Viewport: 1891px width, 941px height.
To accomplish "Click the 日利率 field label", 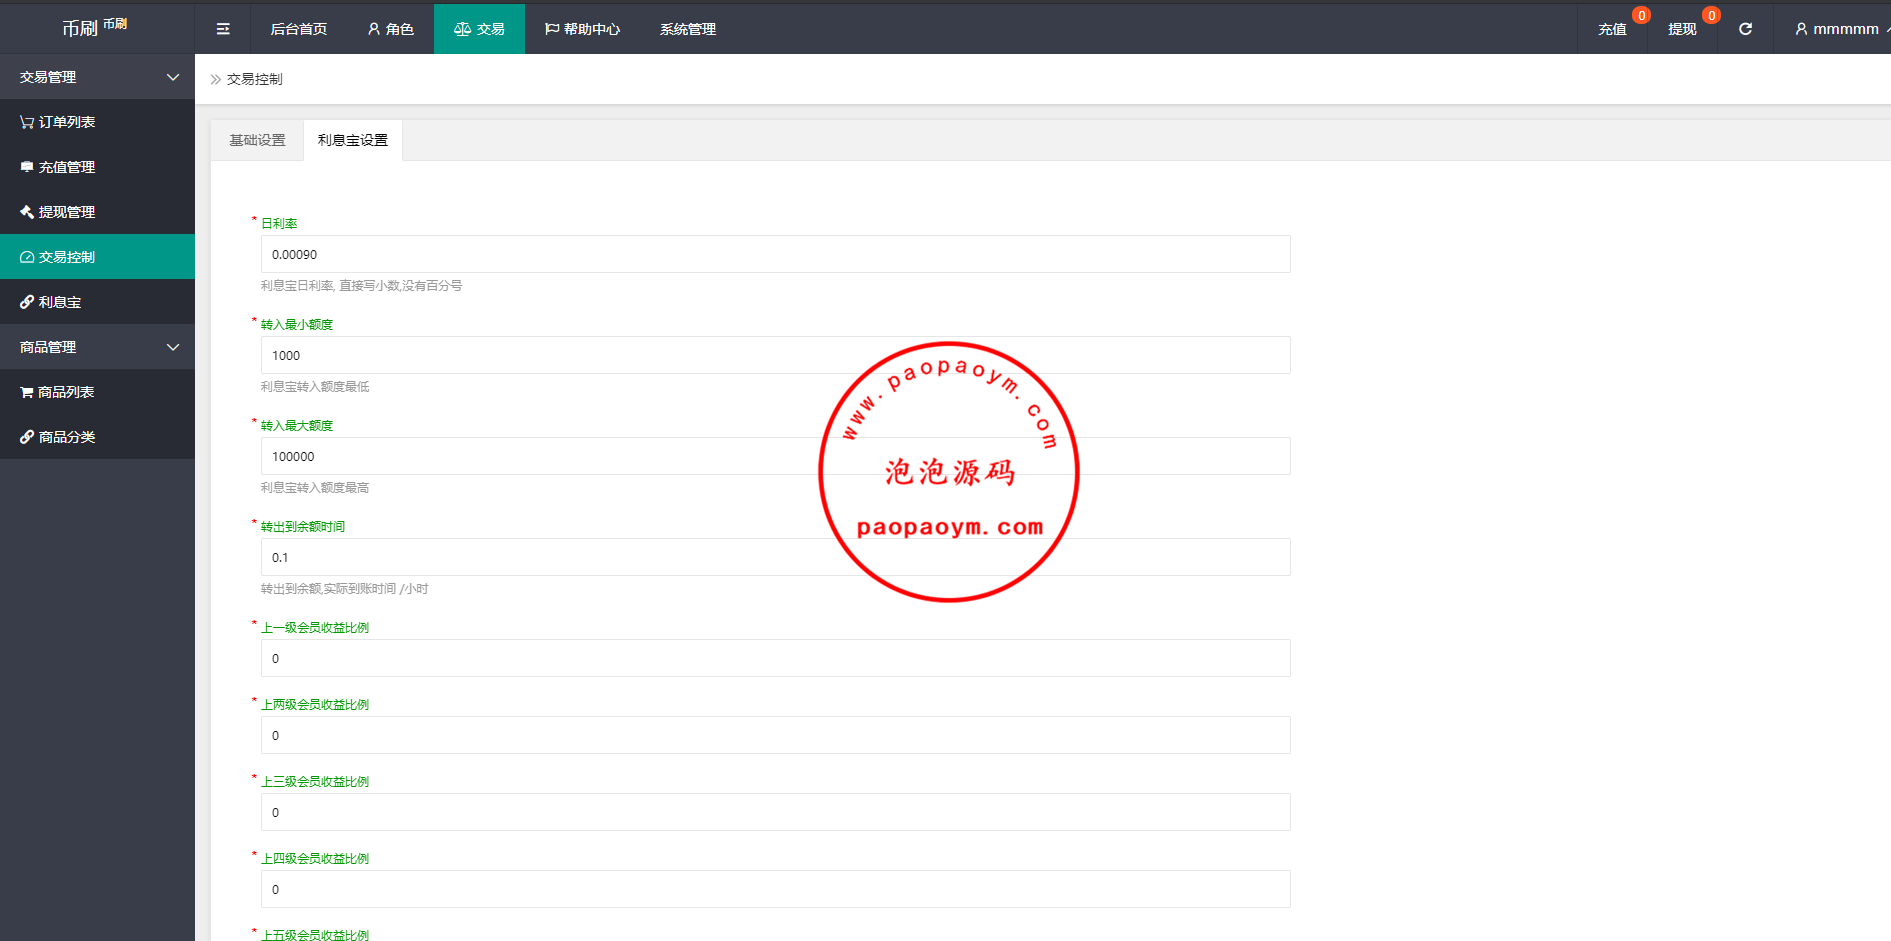I will pos(279,223).
